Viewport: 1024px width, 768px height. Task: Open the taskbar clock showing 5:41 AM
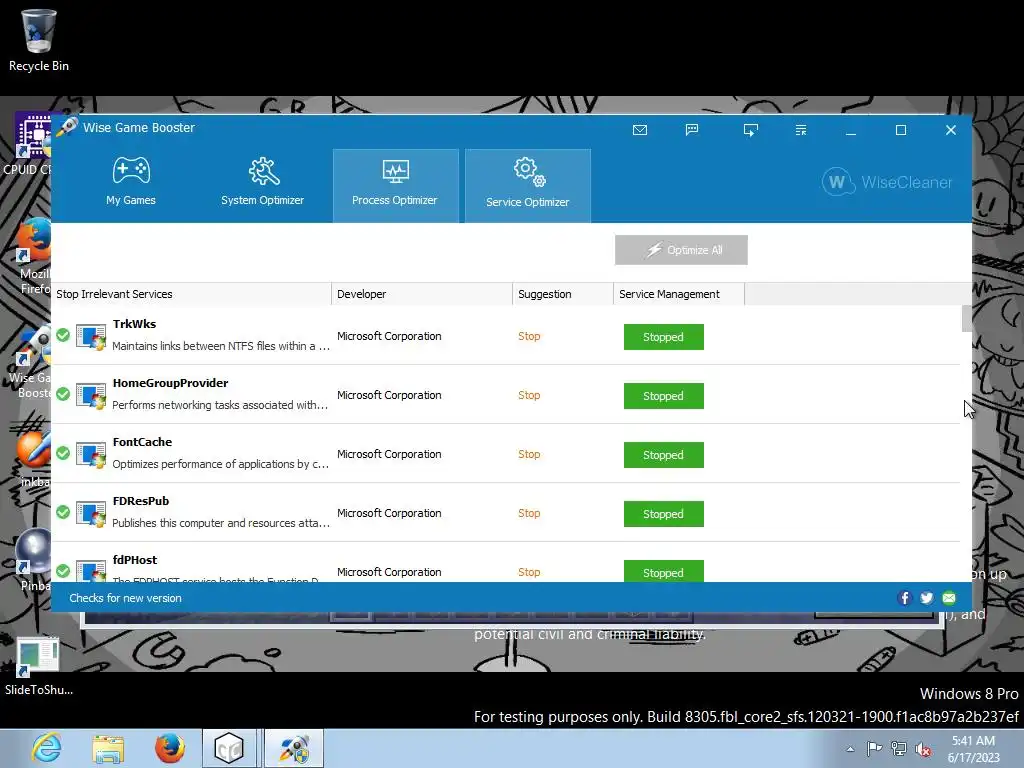[974, 749]
